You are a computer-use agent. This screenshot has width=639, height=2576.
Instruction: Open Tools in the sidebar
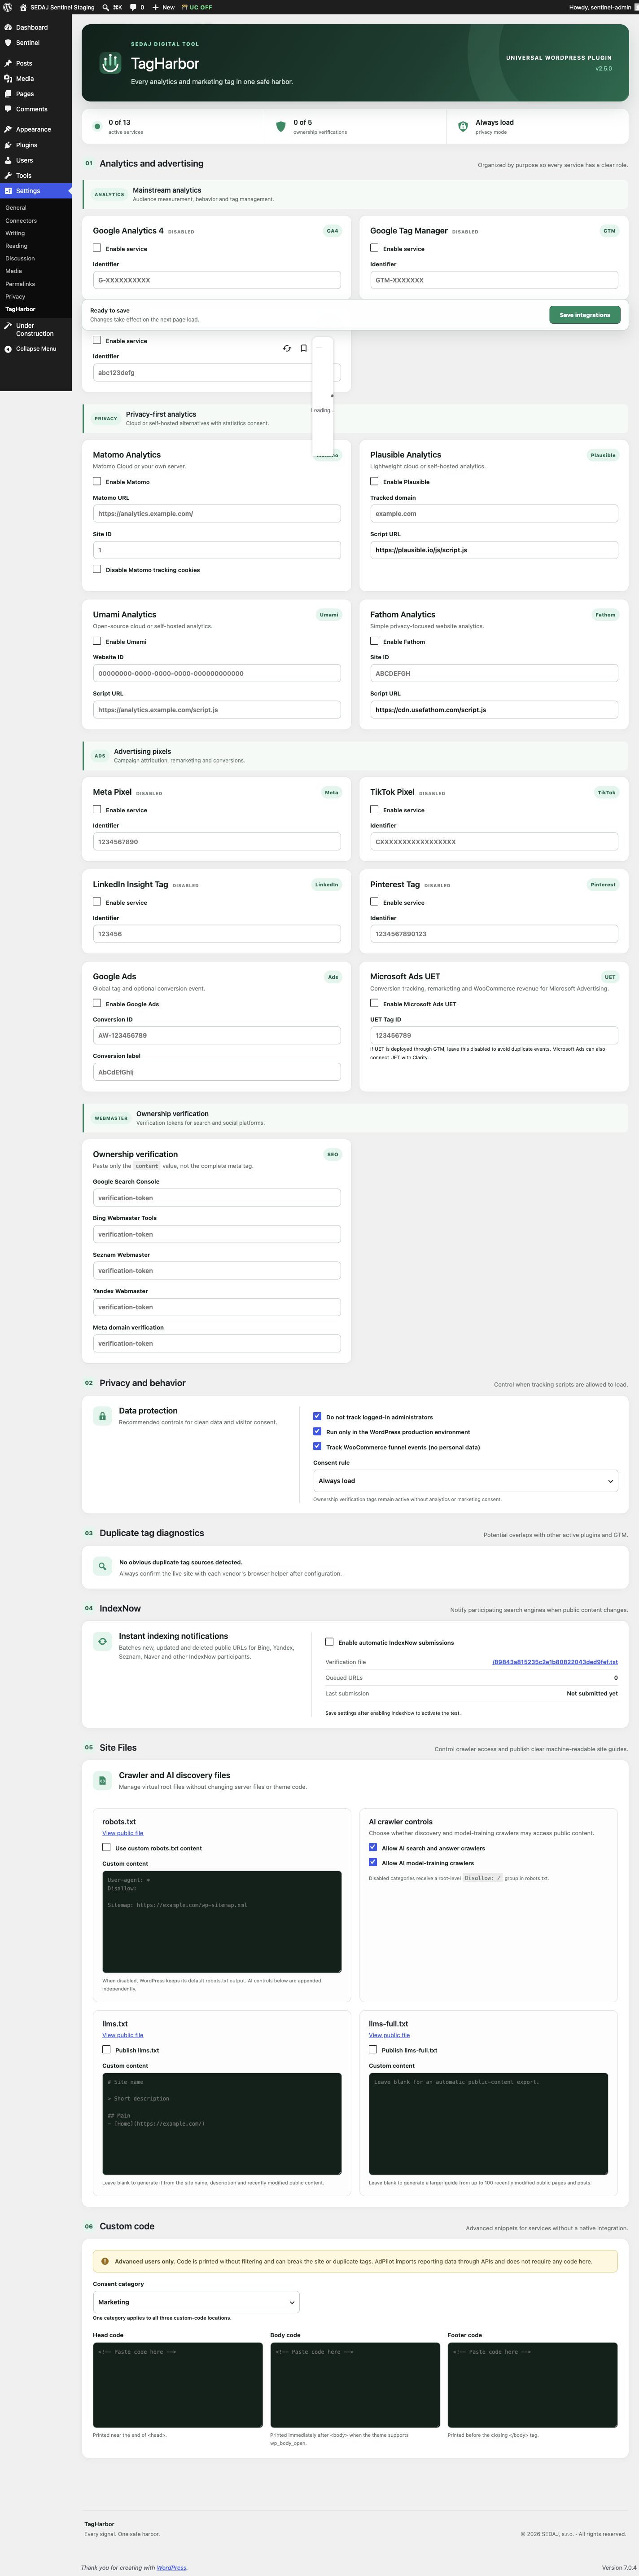tap(36, 175)
